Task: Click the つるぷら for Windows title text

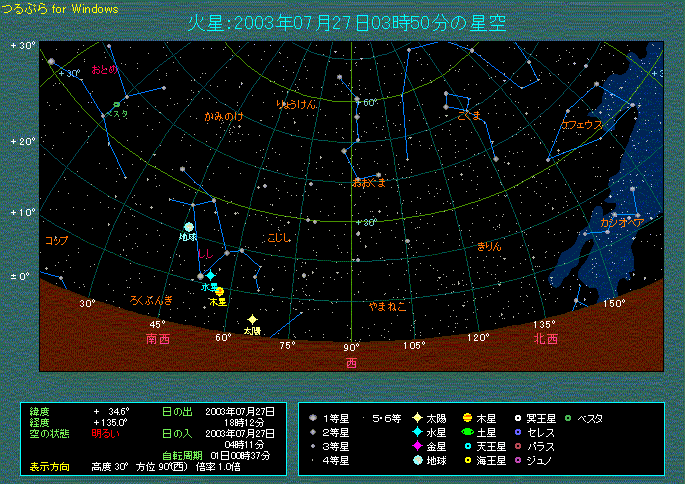Action: (x=61, y=9)
